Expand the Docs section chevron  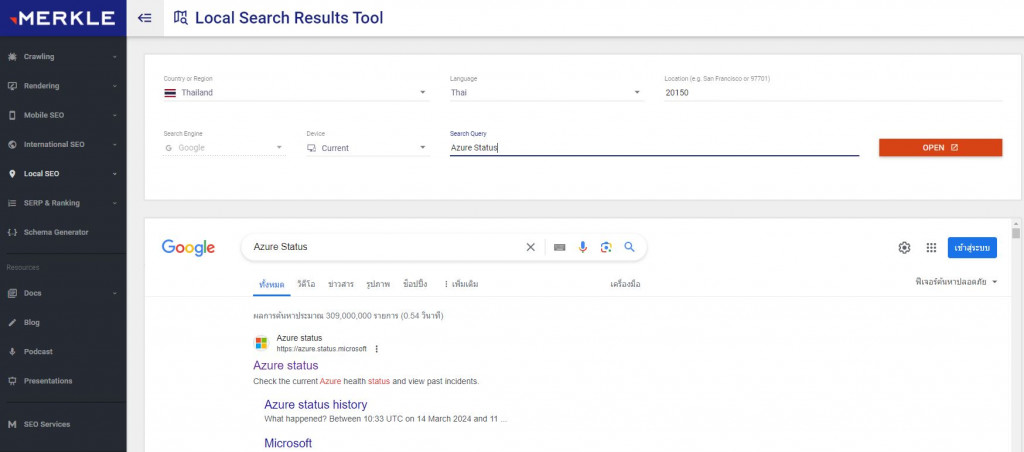tap(115, 293)
